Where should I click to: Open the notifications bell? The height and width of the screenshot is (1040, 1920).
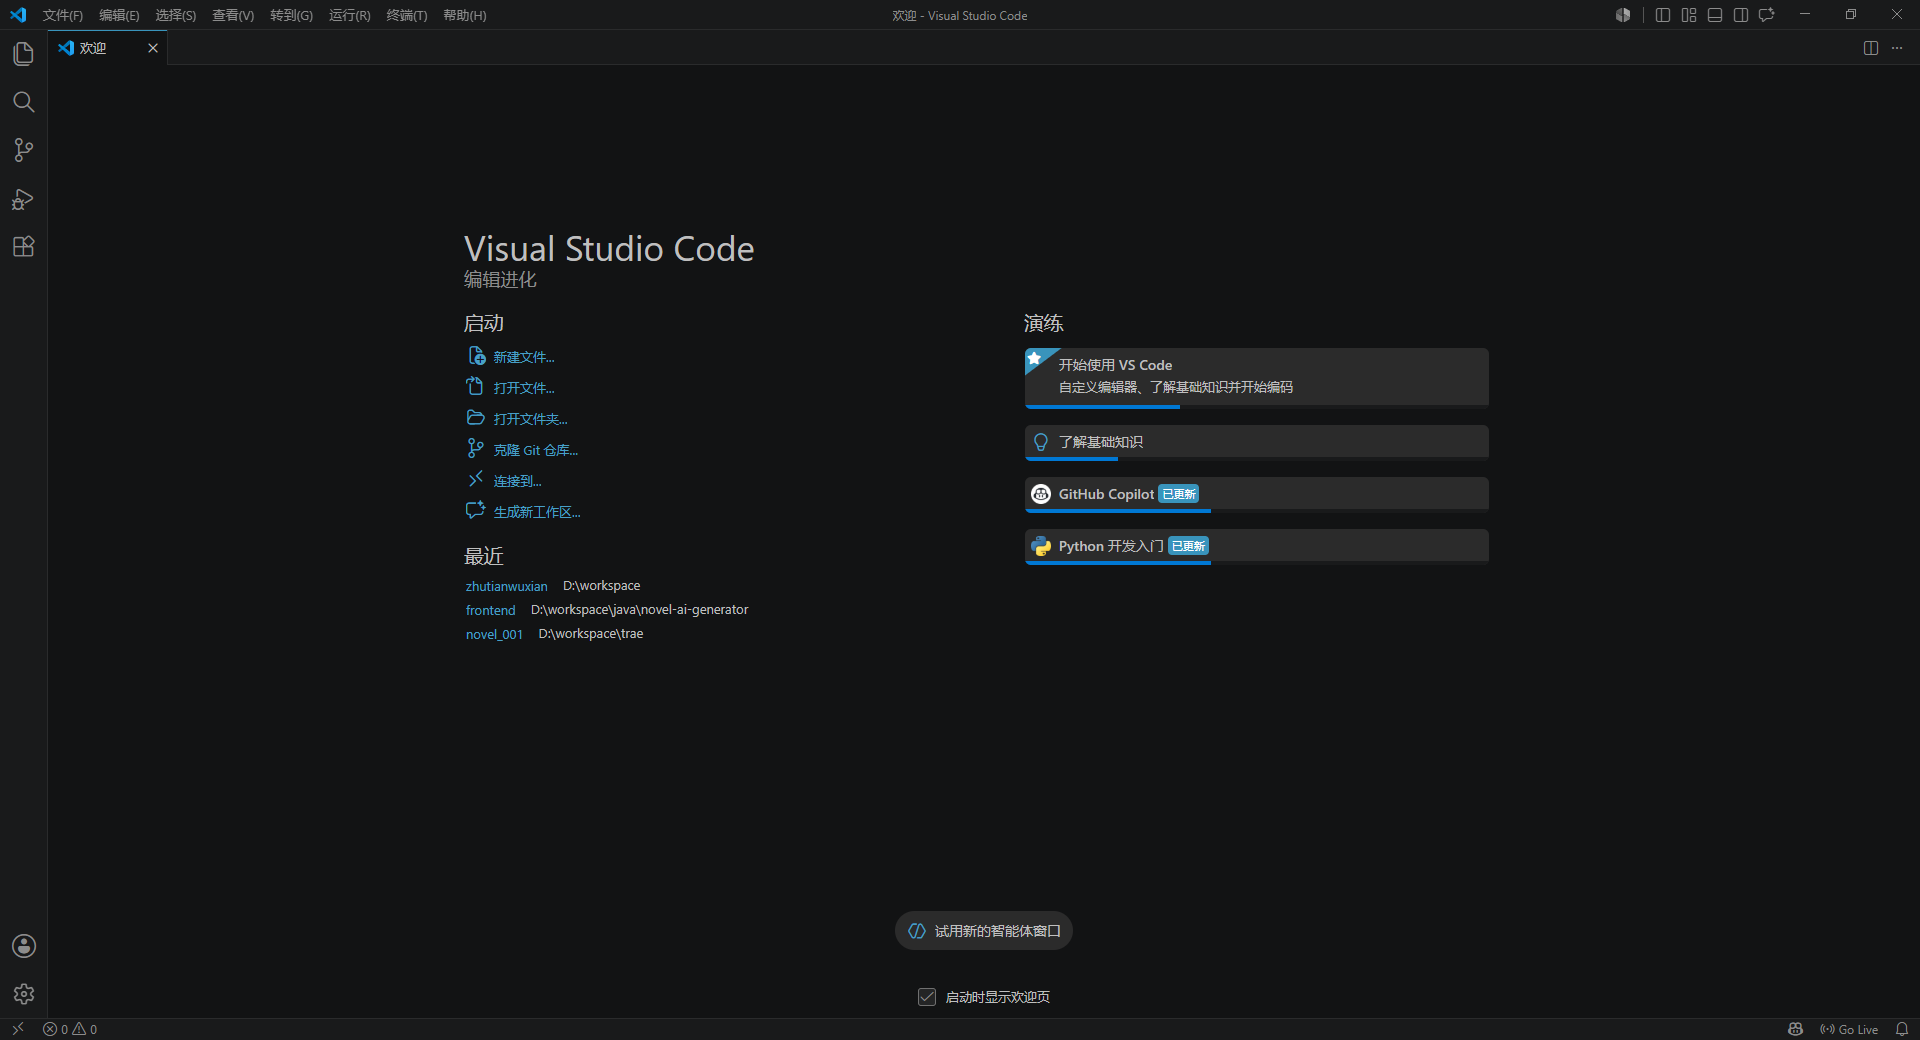pyautogui.click(x=1902, y=1029)
